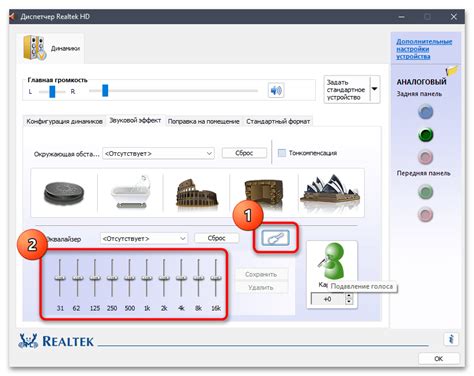The image size is (474, 376).
Task: Open the yellow folder connector settings icon
Action: (x=452, y=71)
